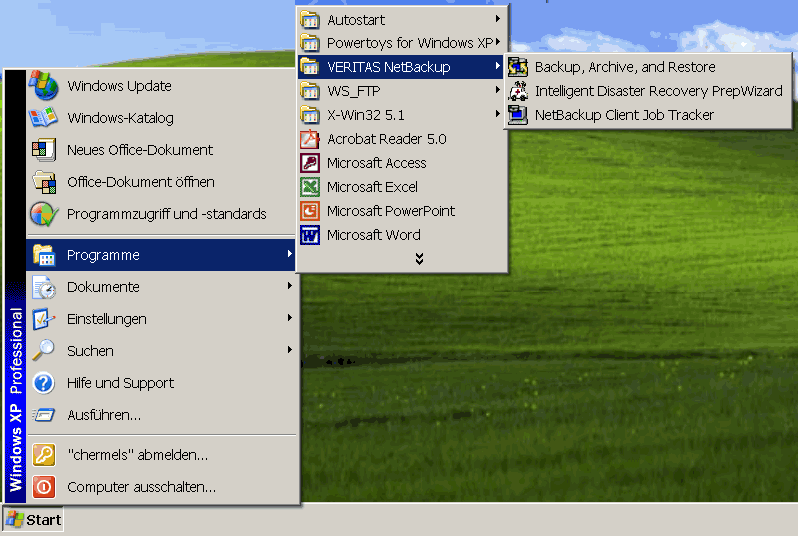The width and height of the screenshot is (798, 536).
Task: Click the Ausführen run icon
Action: coord(44,415)
